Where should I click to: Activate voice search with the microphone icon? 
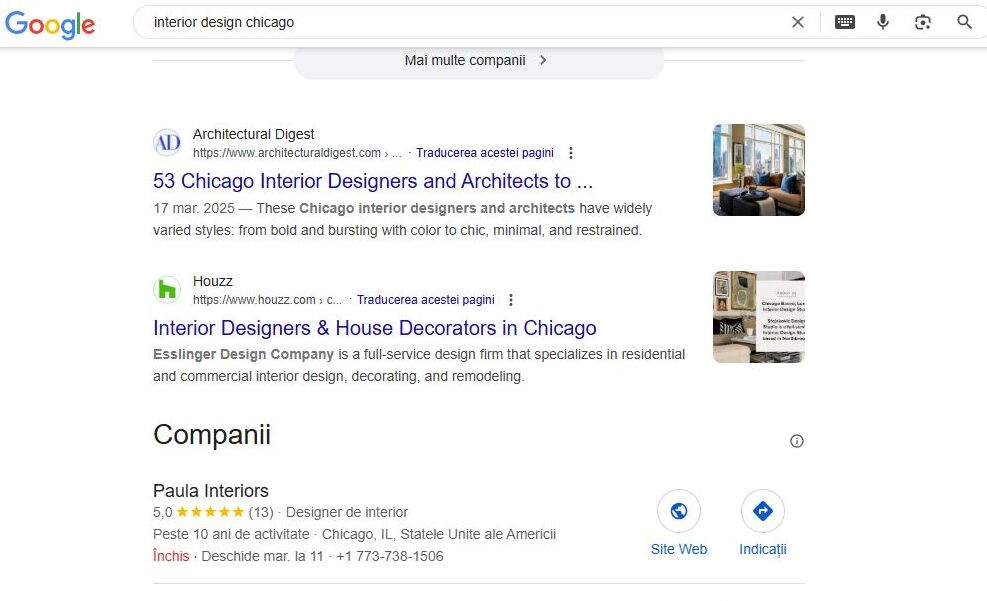coord(883,21)
